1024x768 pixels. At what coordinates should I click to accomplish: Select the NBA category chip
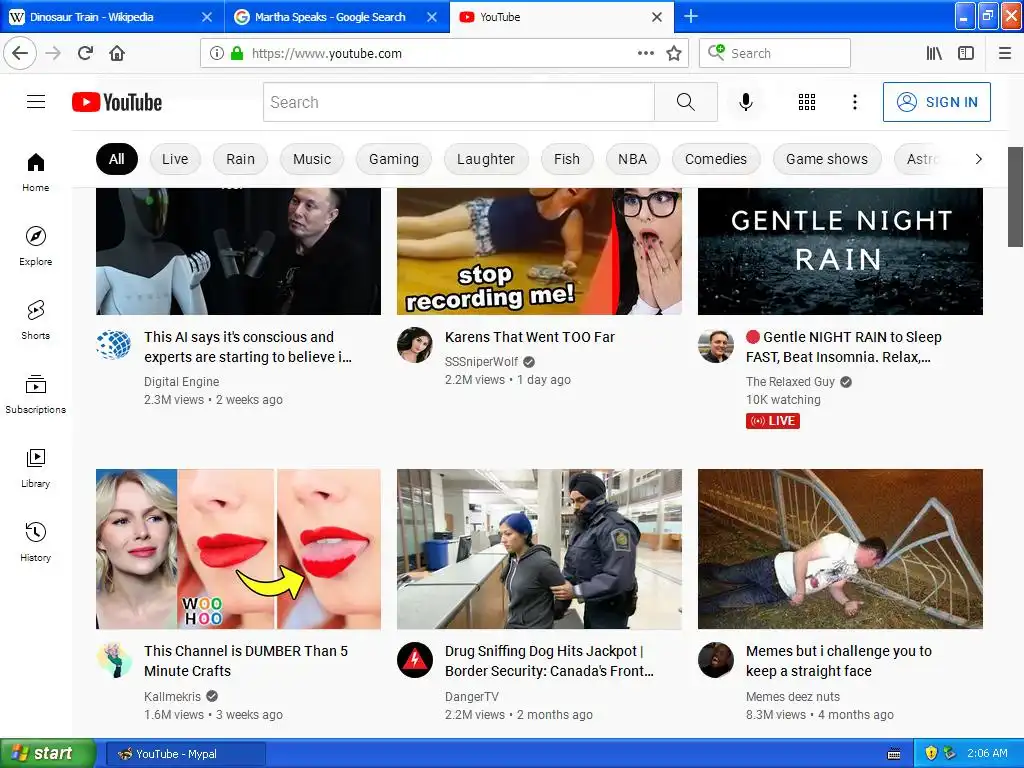pyautogui.click(x=632, y=159)
